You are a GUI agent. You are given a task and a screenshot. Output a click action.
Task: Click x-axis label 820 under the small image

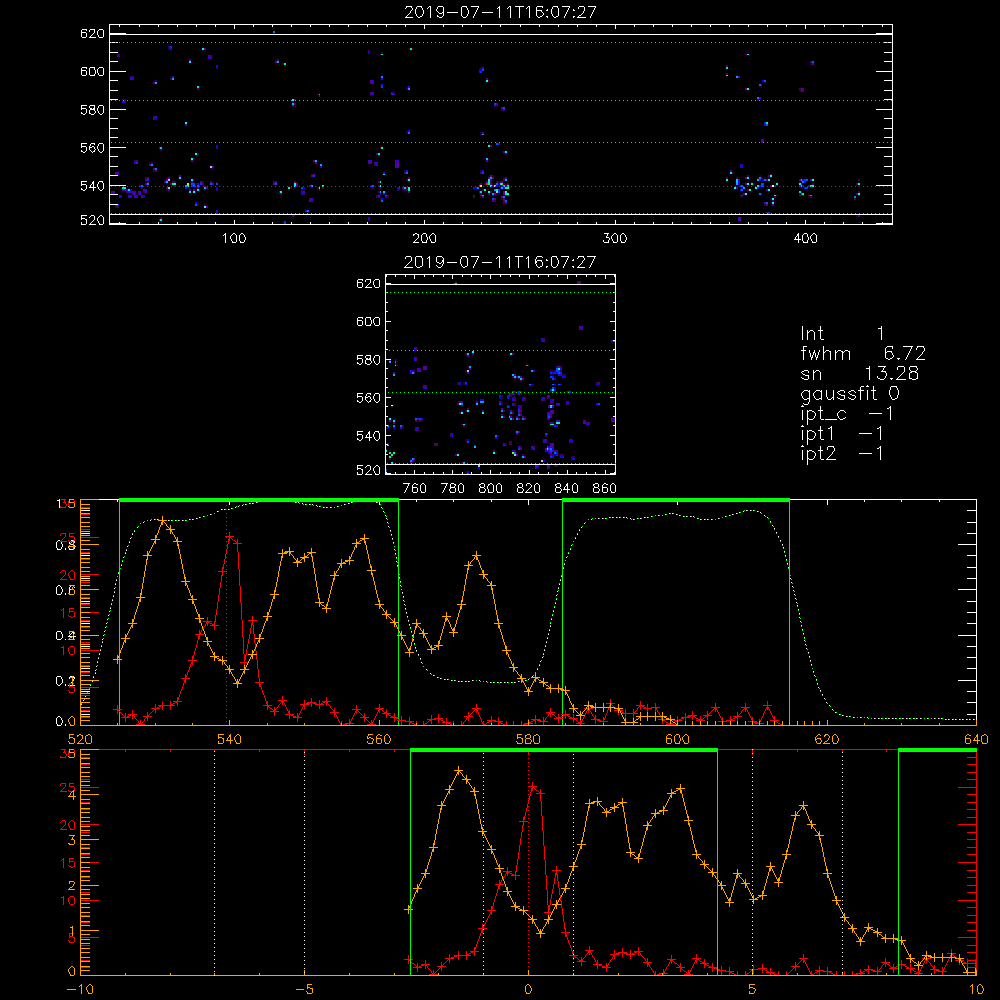coord(529,489)
